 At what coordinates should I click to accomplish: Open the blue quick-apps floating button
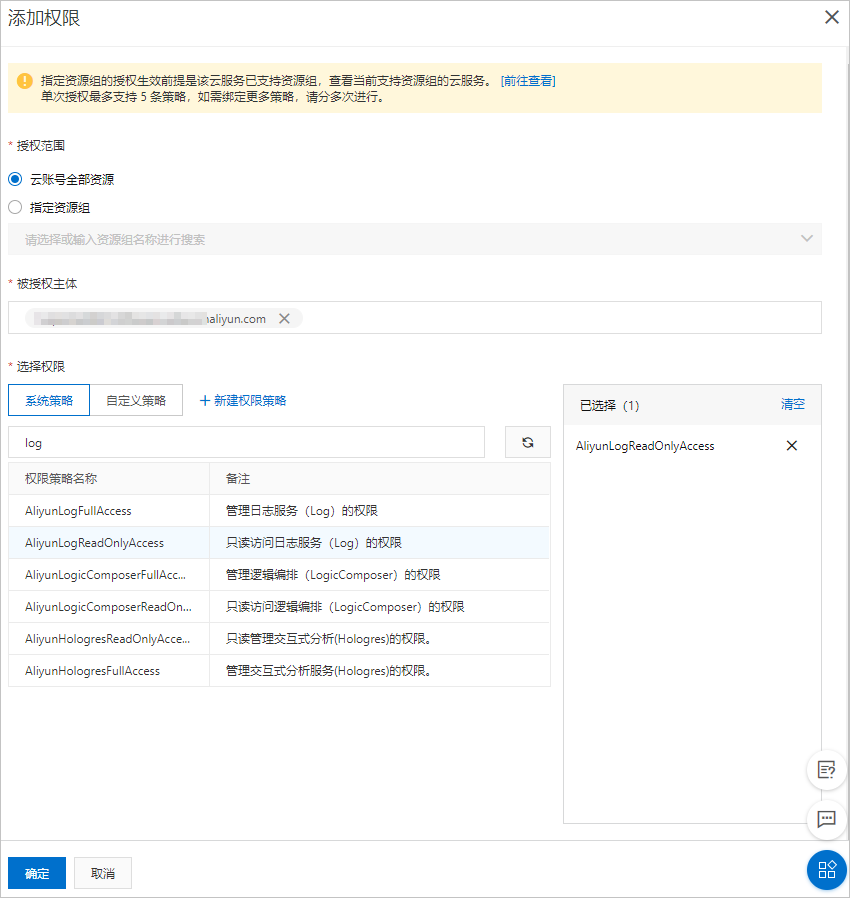pyautogui.click(x=826, y=870)
